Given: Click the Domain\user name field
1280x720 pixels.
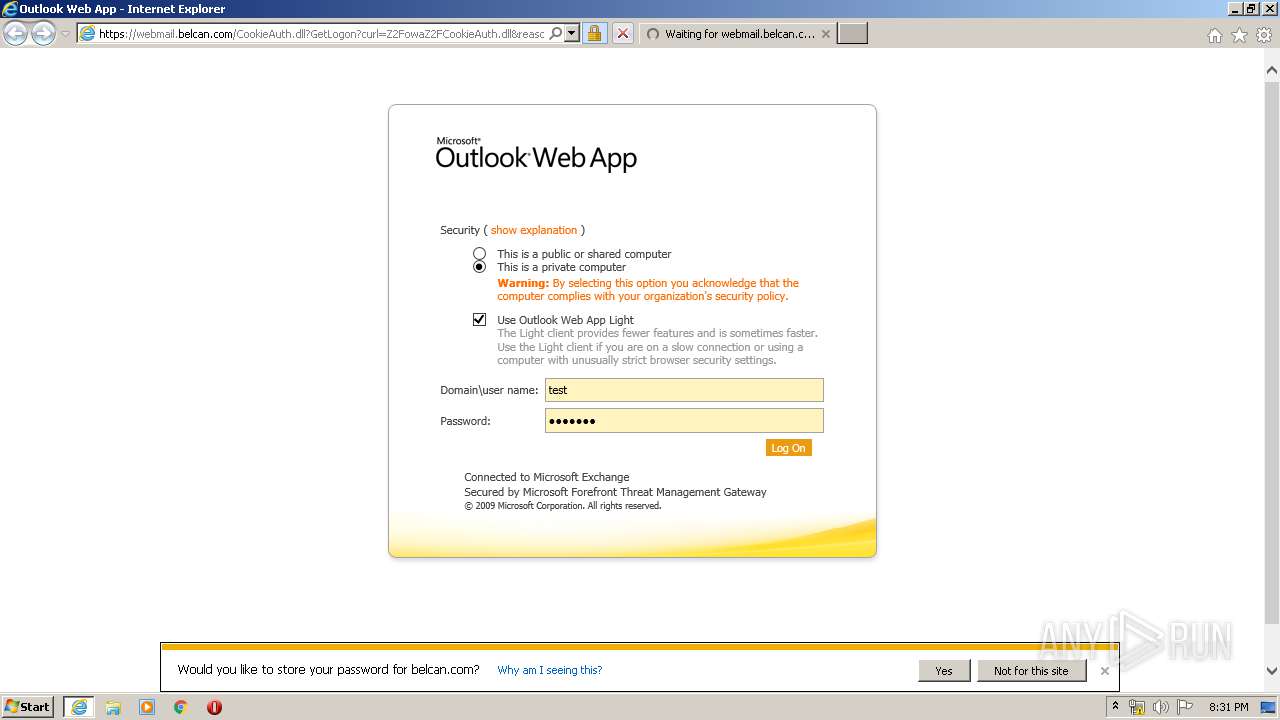Looking at the screenshot, I should click(x=684, y=390).
